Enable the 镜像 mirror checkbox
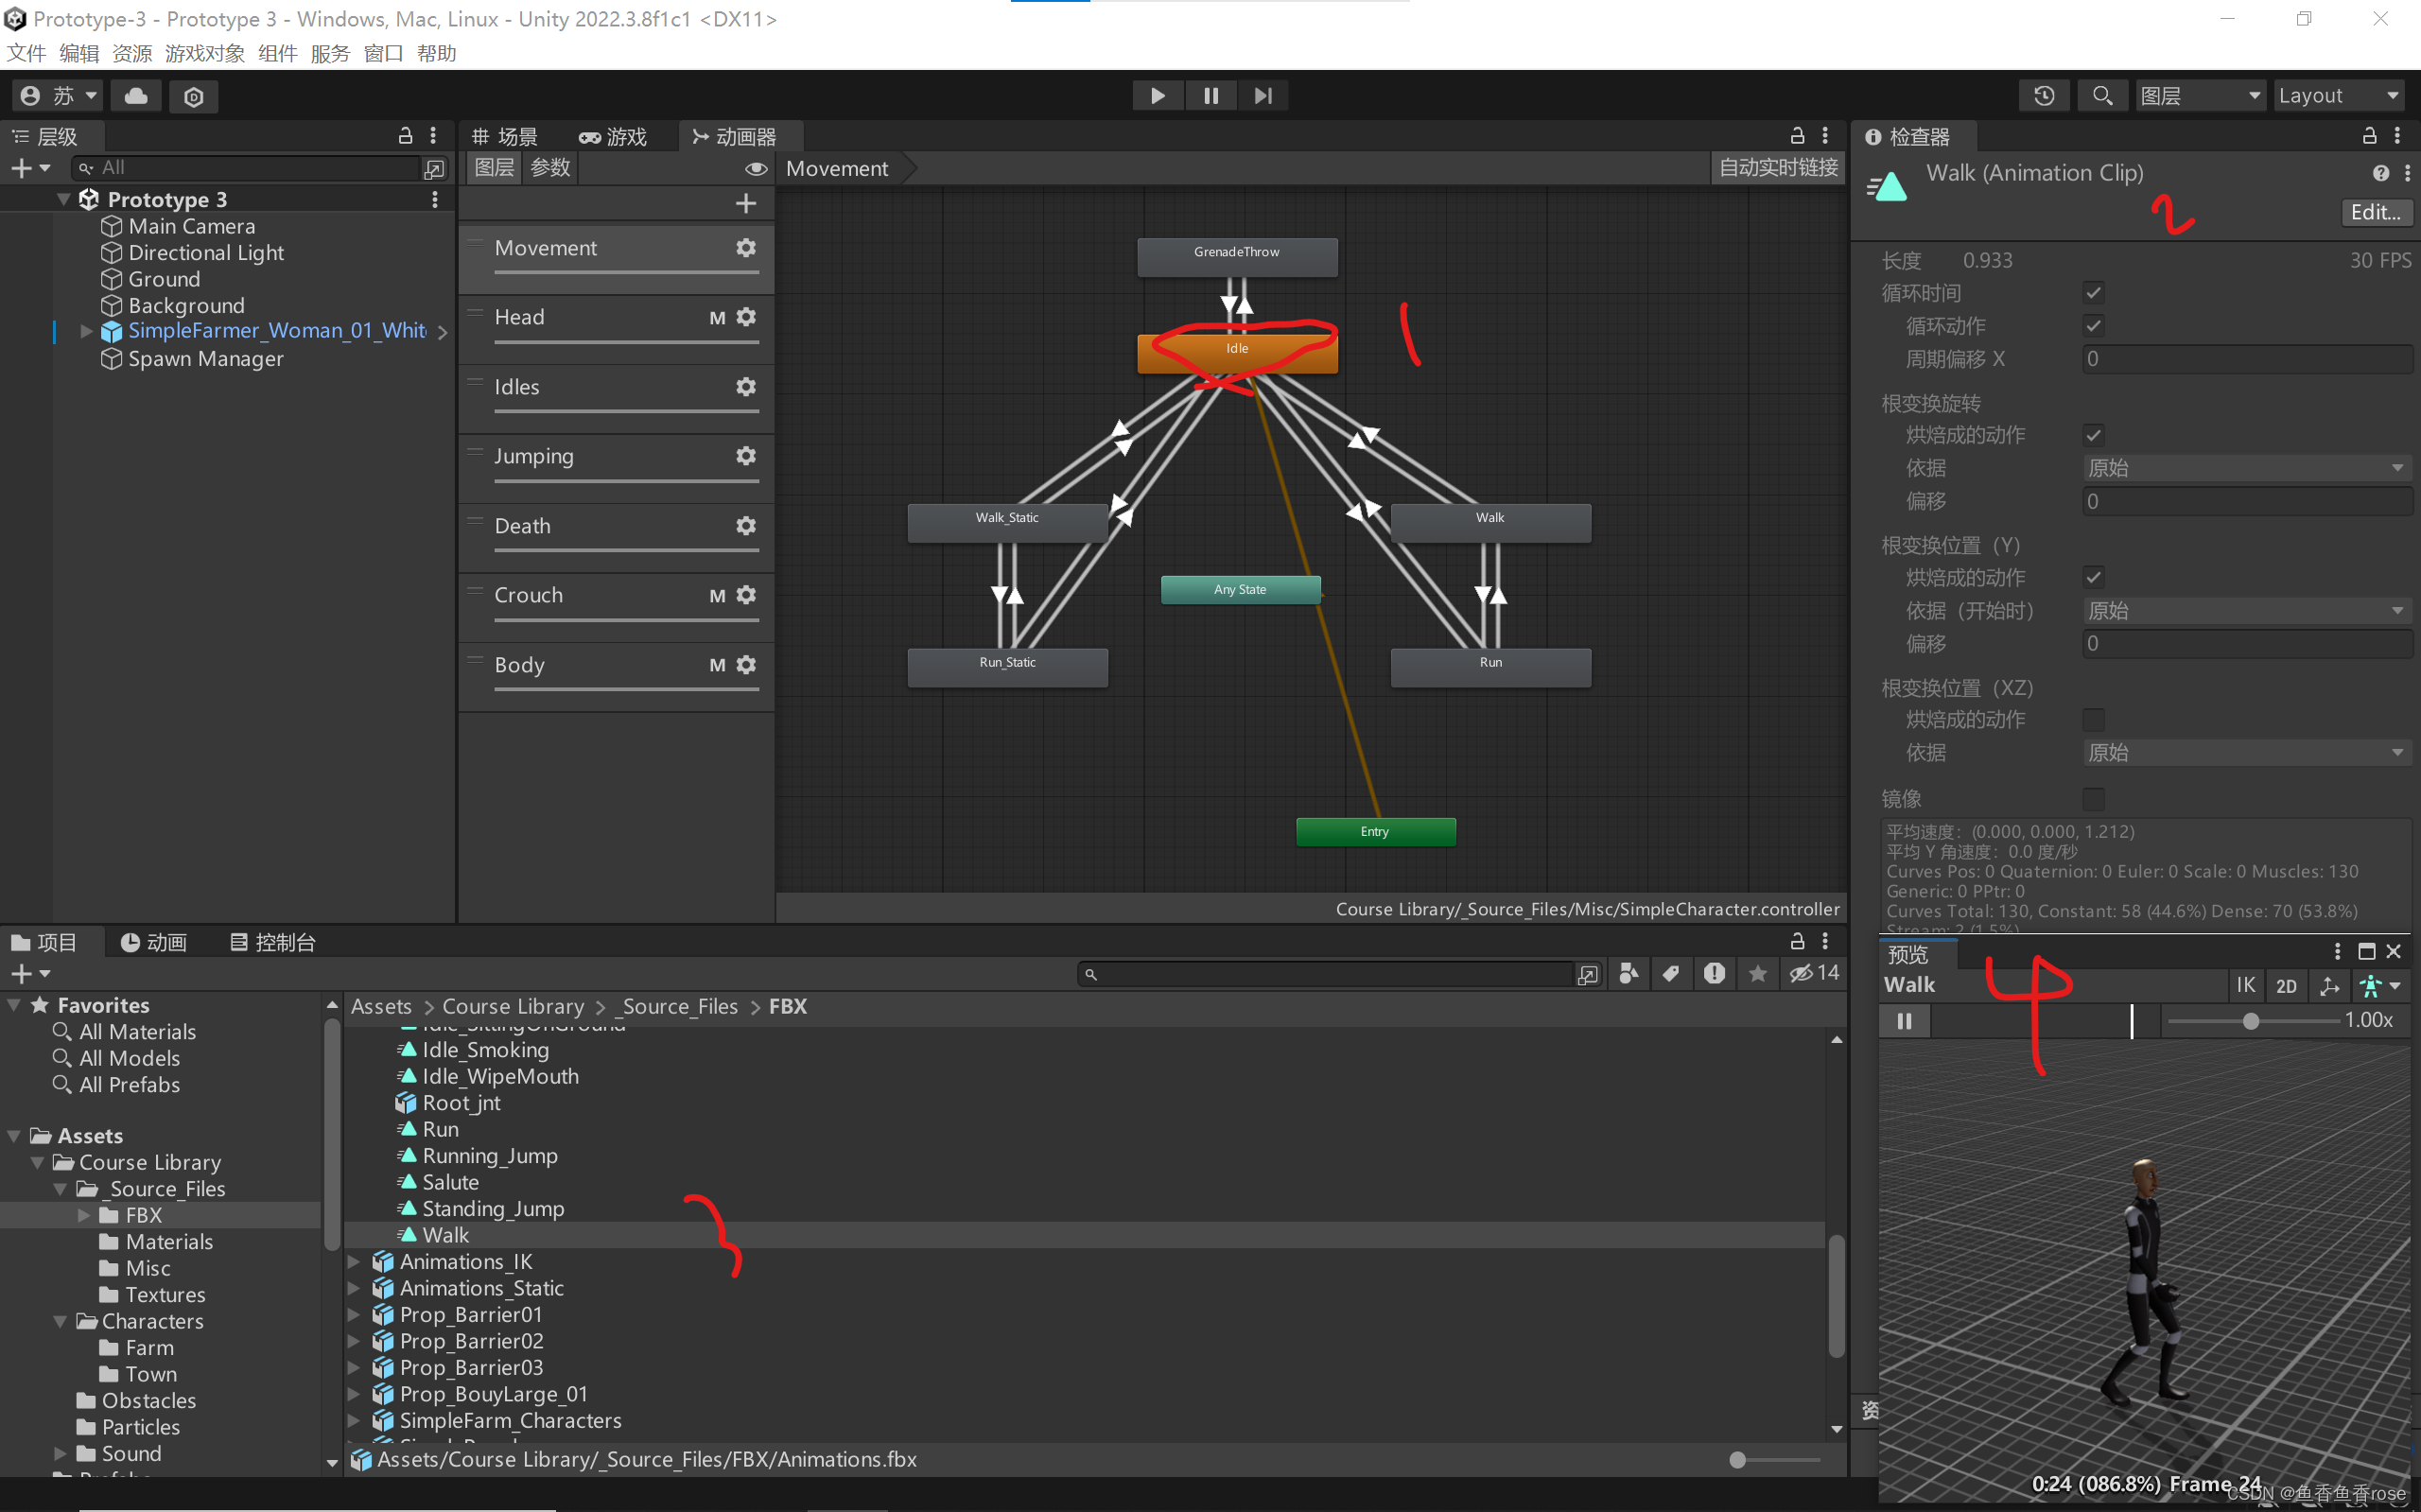This screenshot has height=1512, width=2421. click(2093, 799)
